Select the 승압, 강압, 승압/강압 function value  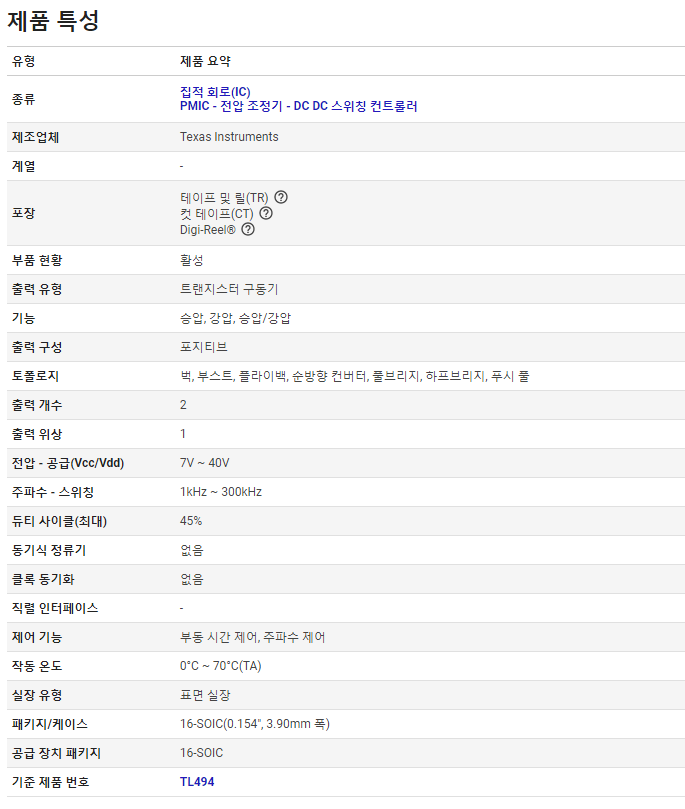235,318
